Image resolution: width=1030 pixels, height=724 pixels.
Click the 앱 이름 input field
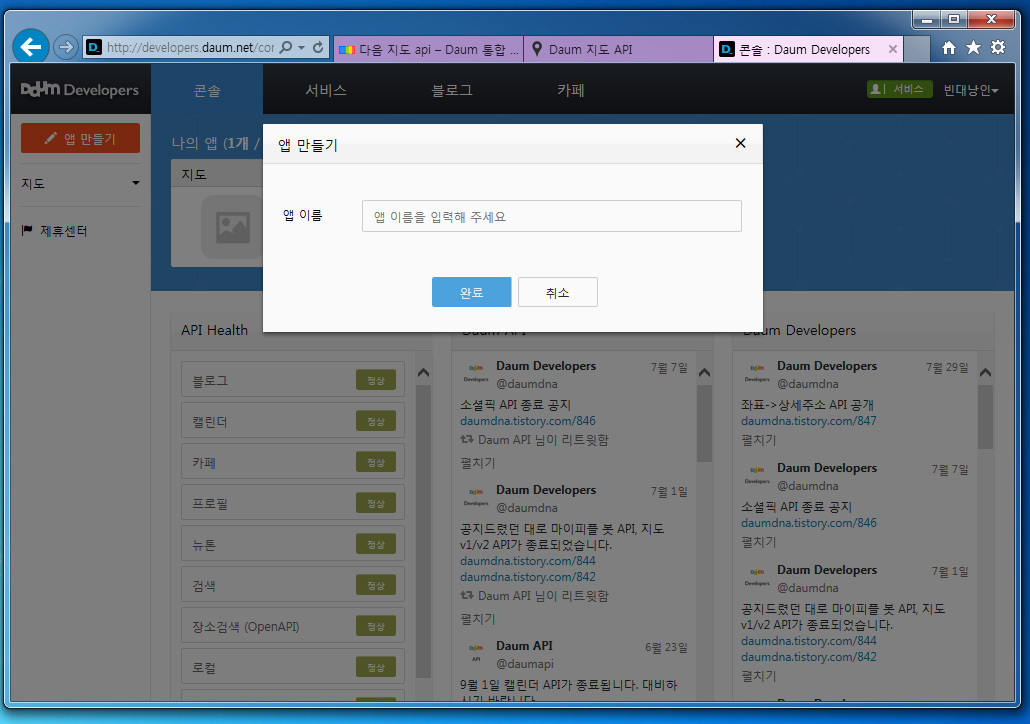551,215
